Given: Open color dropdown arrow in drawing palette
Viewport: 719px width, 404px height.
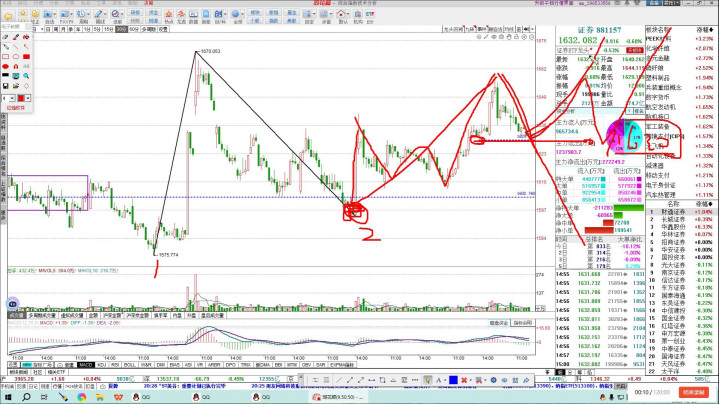Looking at the screenshot, I should click(x=28, y=98).
